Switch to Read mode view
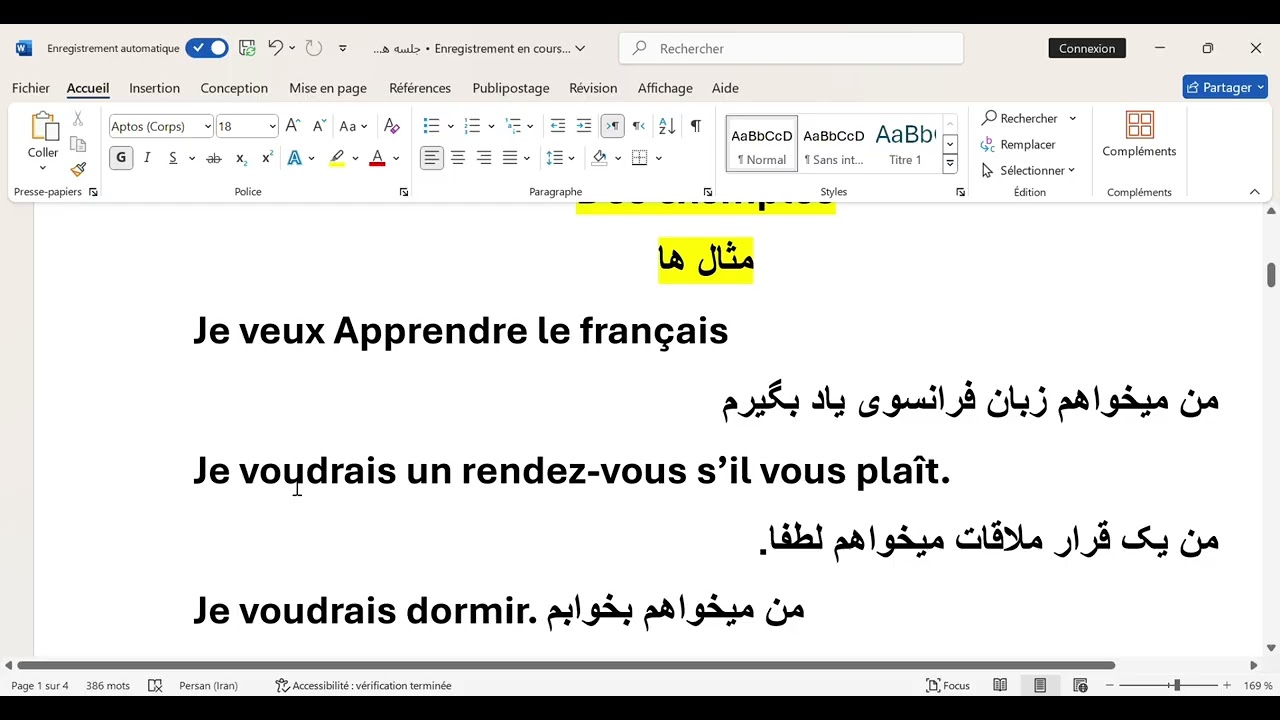 [x=1000, y=686]
